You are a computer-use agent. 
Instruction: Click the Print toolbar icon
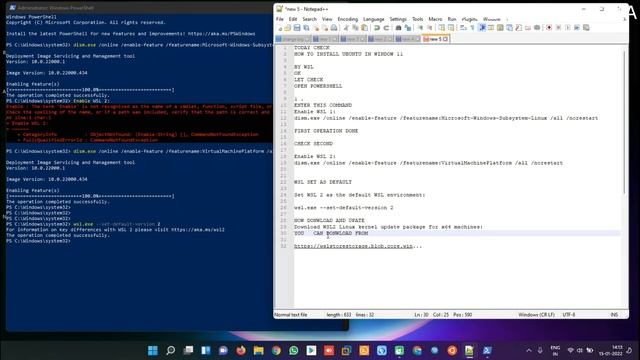click(334, 28)
